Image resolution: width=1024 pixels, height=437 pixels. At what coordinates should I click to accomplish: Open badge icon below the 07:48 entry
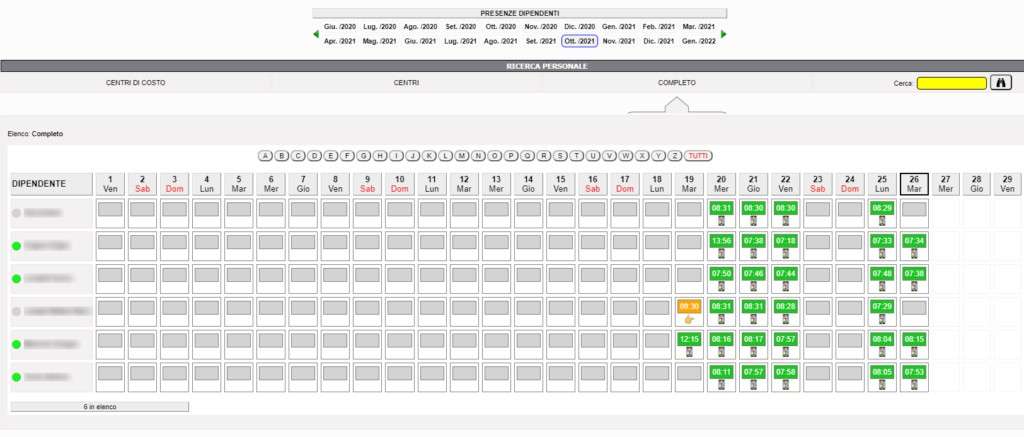pyautogui.click(x=882, y=286)
